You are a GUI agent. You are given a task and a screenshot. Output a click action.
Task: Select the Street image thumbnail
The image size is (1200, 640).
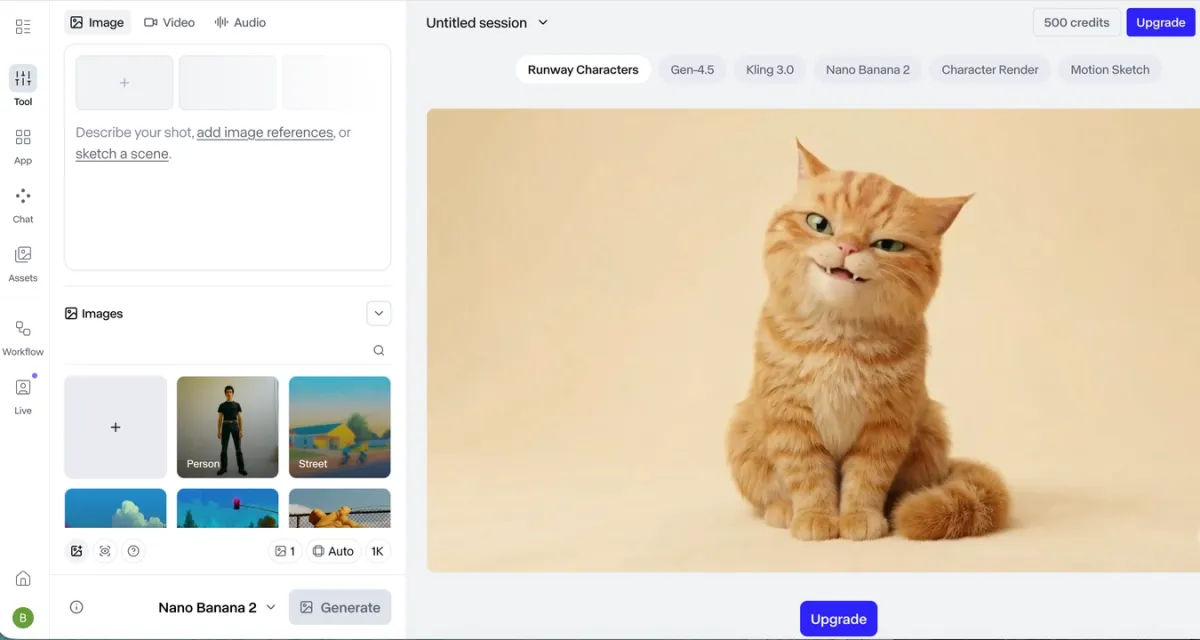pos(339,427)
